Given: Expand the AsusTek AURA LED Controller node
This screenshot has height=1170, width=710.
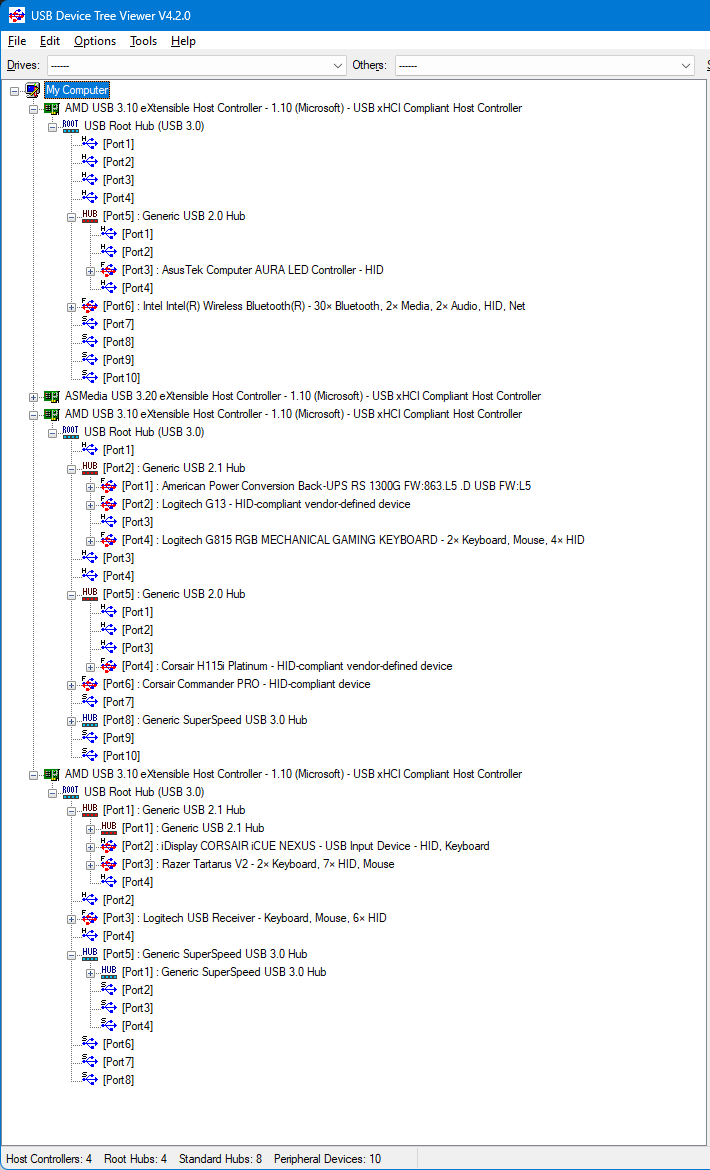Looking at the screenshot, I should (90, 270).
